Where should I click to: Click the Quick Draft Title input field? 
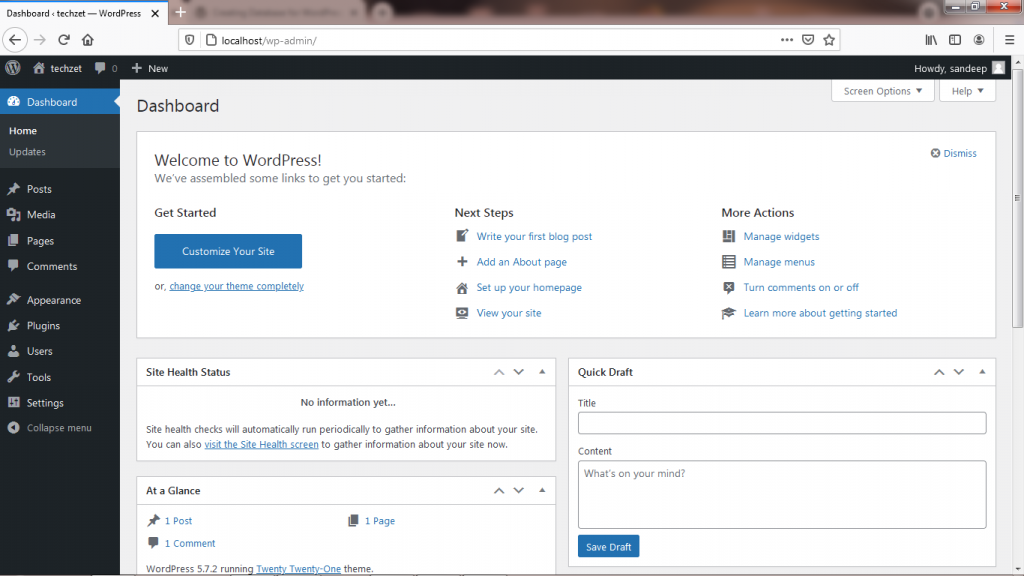coord(781,423)
